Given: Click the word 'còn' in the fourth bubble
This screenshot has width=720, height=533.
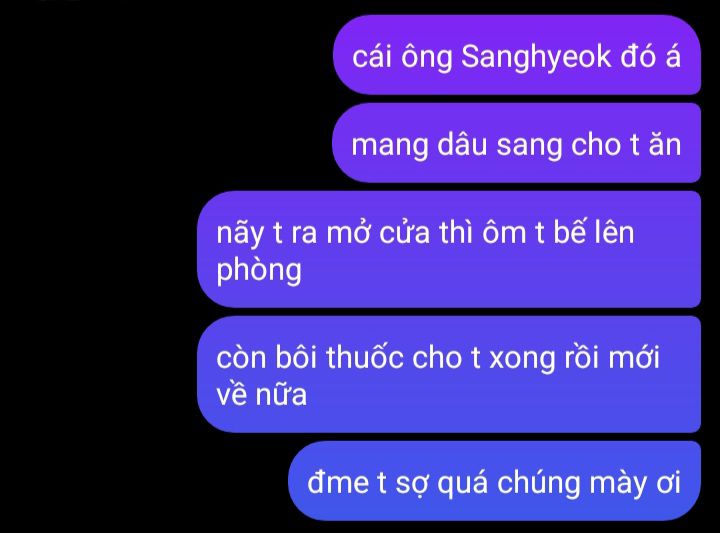Looking at the screenshot, I should [241, 357].
